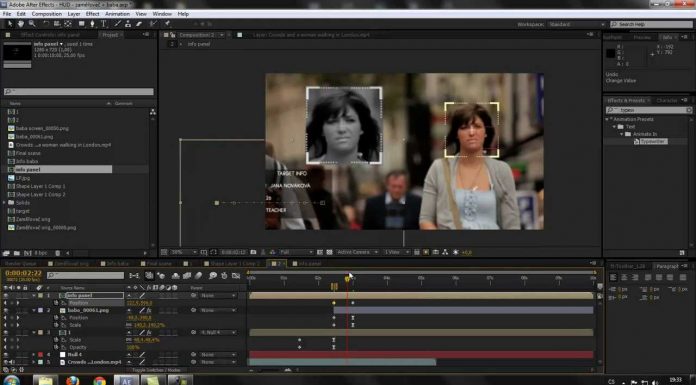Enable Frame Blending timeline icon

(187, 276)
